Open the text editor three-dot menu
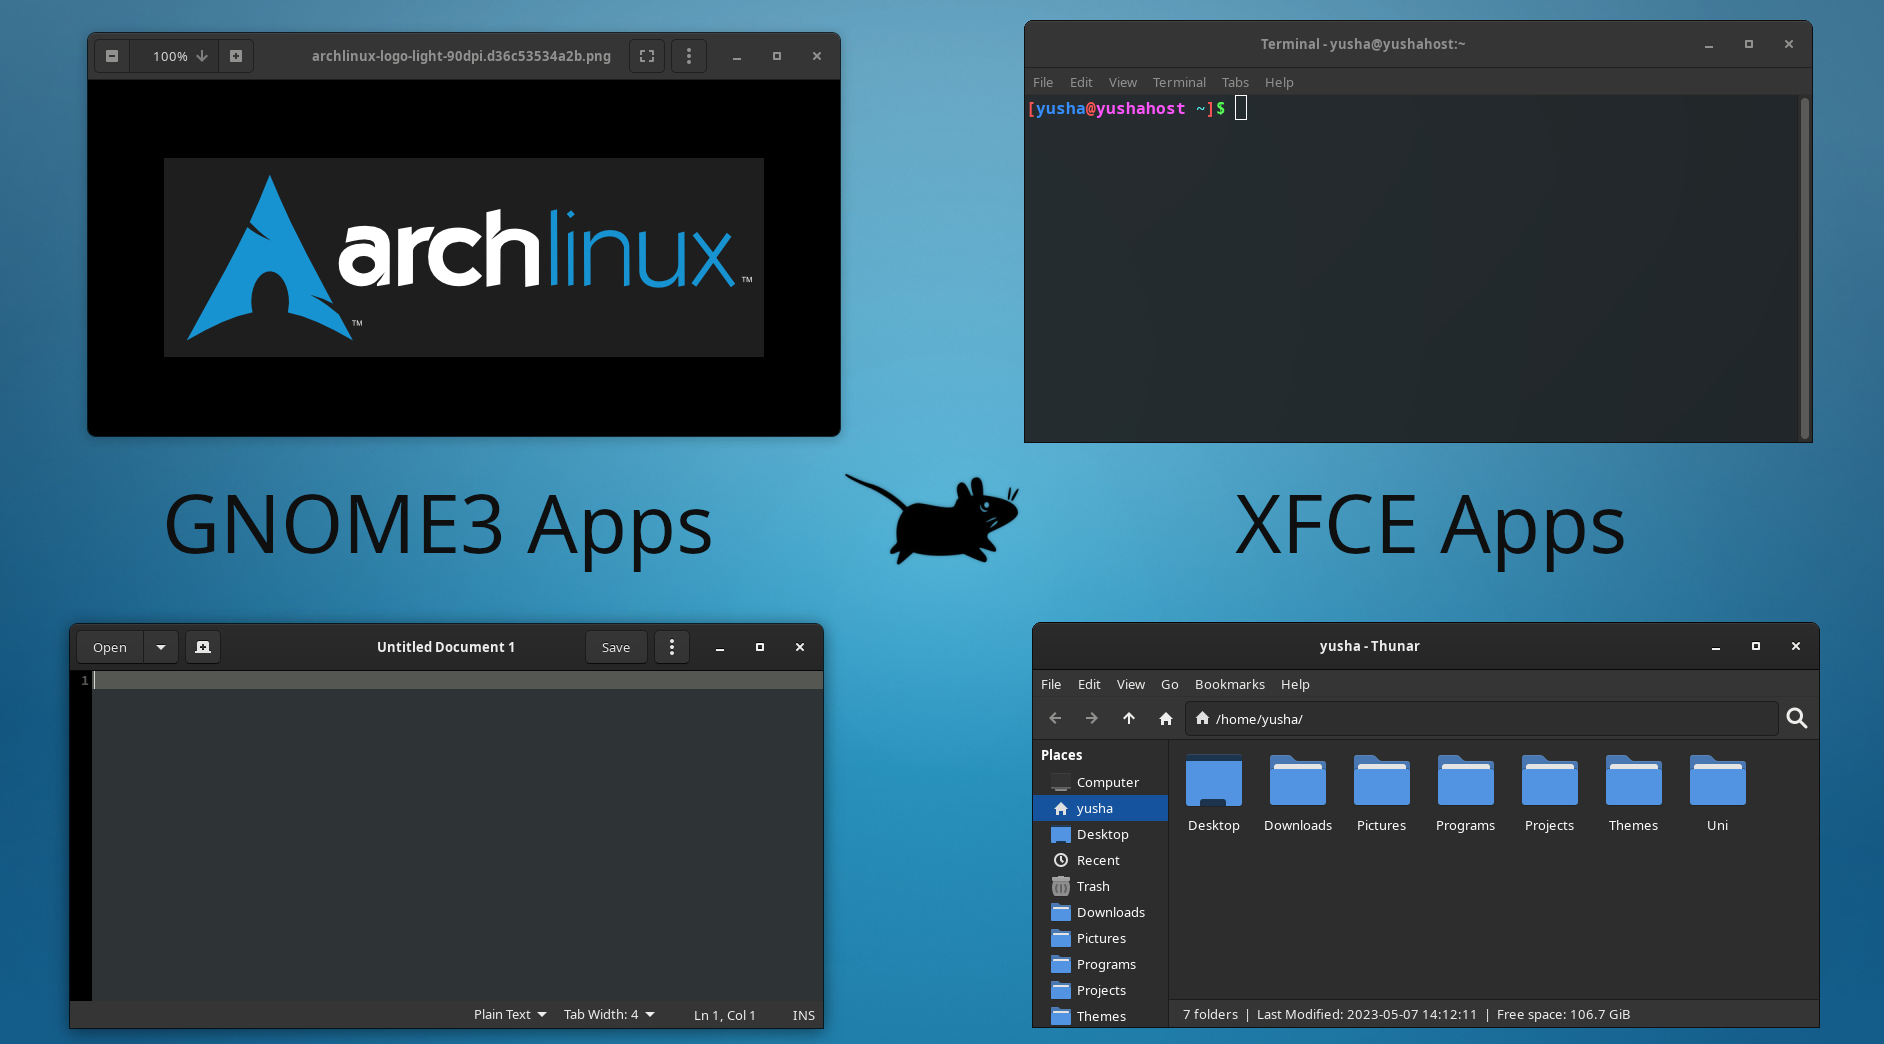The height and width of the screenshot is (1044, 1884). pos(672,647)
